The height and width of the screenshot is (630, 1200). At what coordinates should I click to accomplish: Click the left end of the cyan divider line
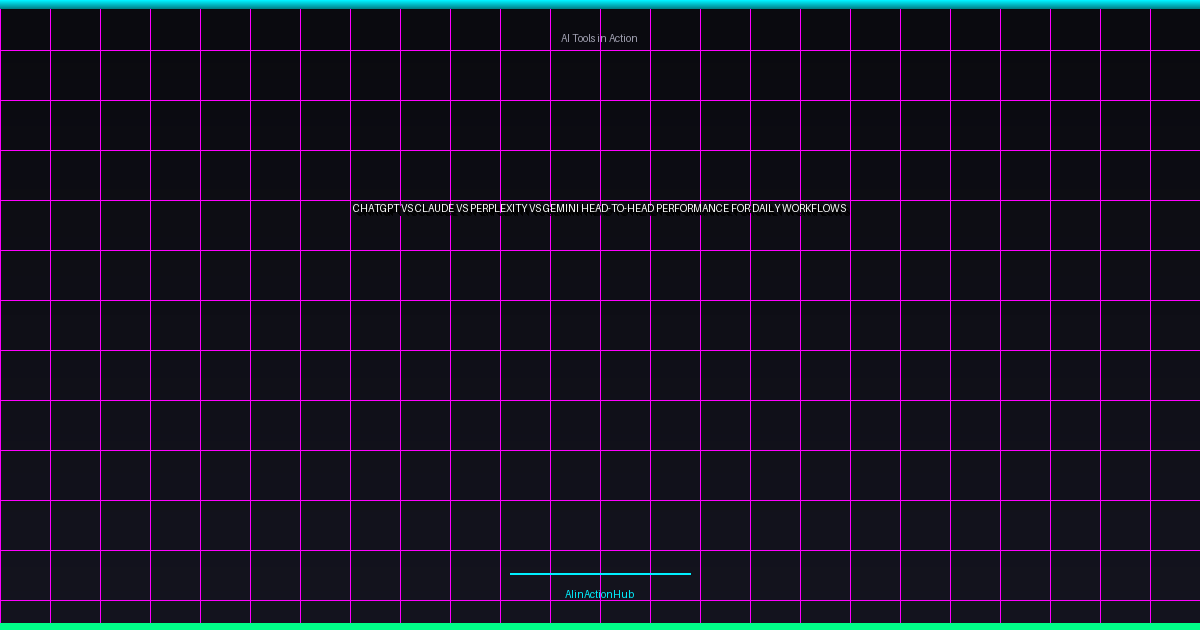pyautogui.click(x=513, y=574)
